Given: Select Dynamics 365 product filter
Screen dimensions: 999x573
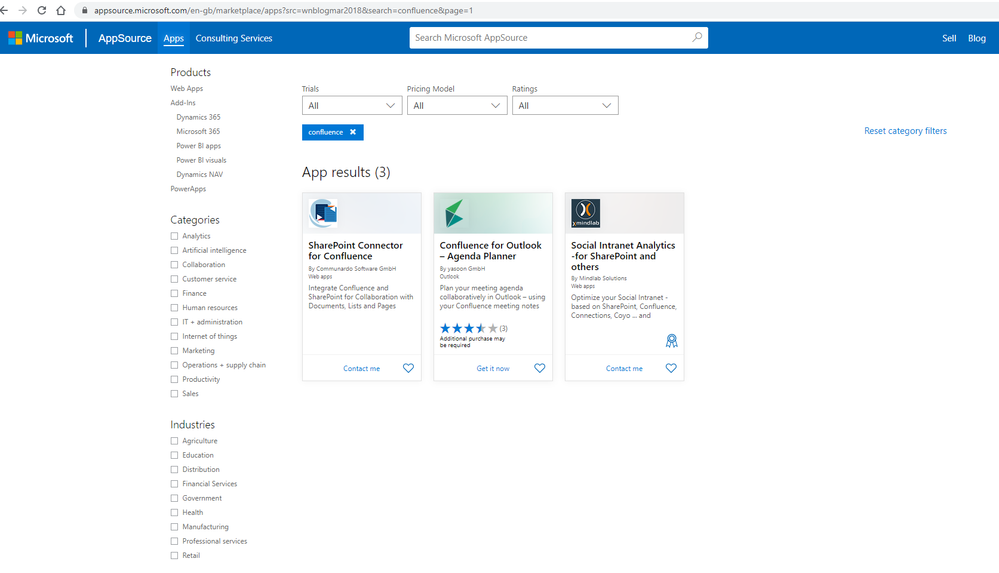Looking at the screenshot, I should point(198,117).
